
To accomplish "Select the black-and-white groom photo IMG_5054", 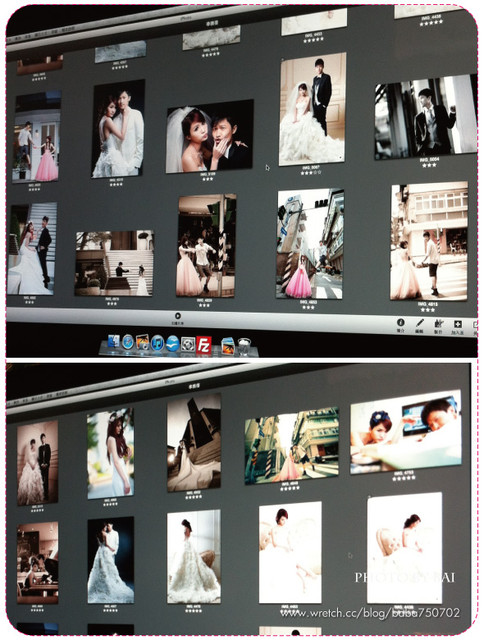I will pos(426,117).
